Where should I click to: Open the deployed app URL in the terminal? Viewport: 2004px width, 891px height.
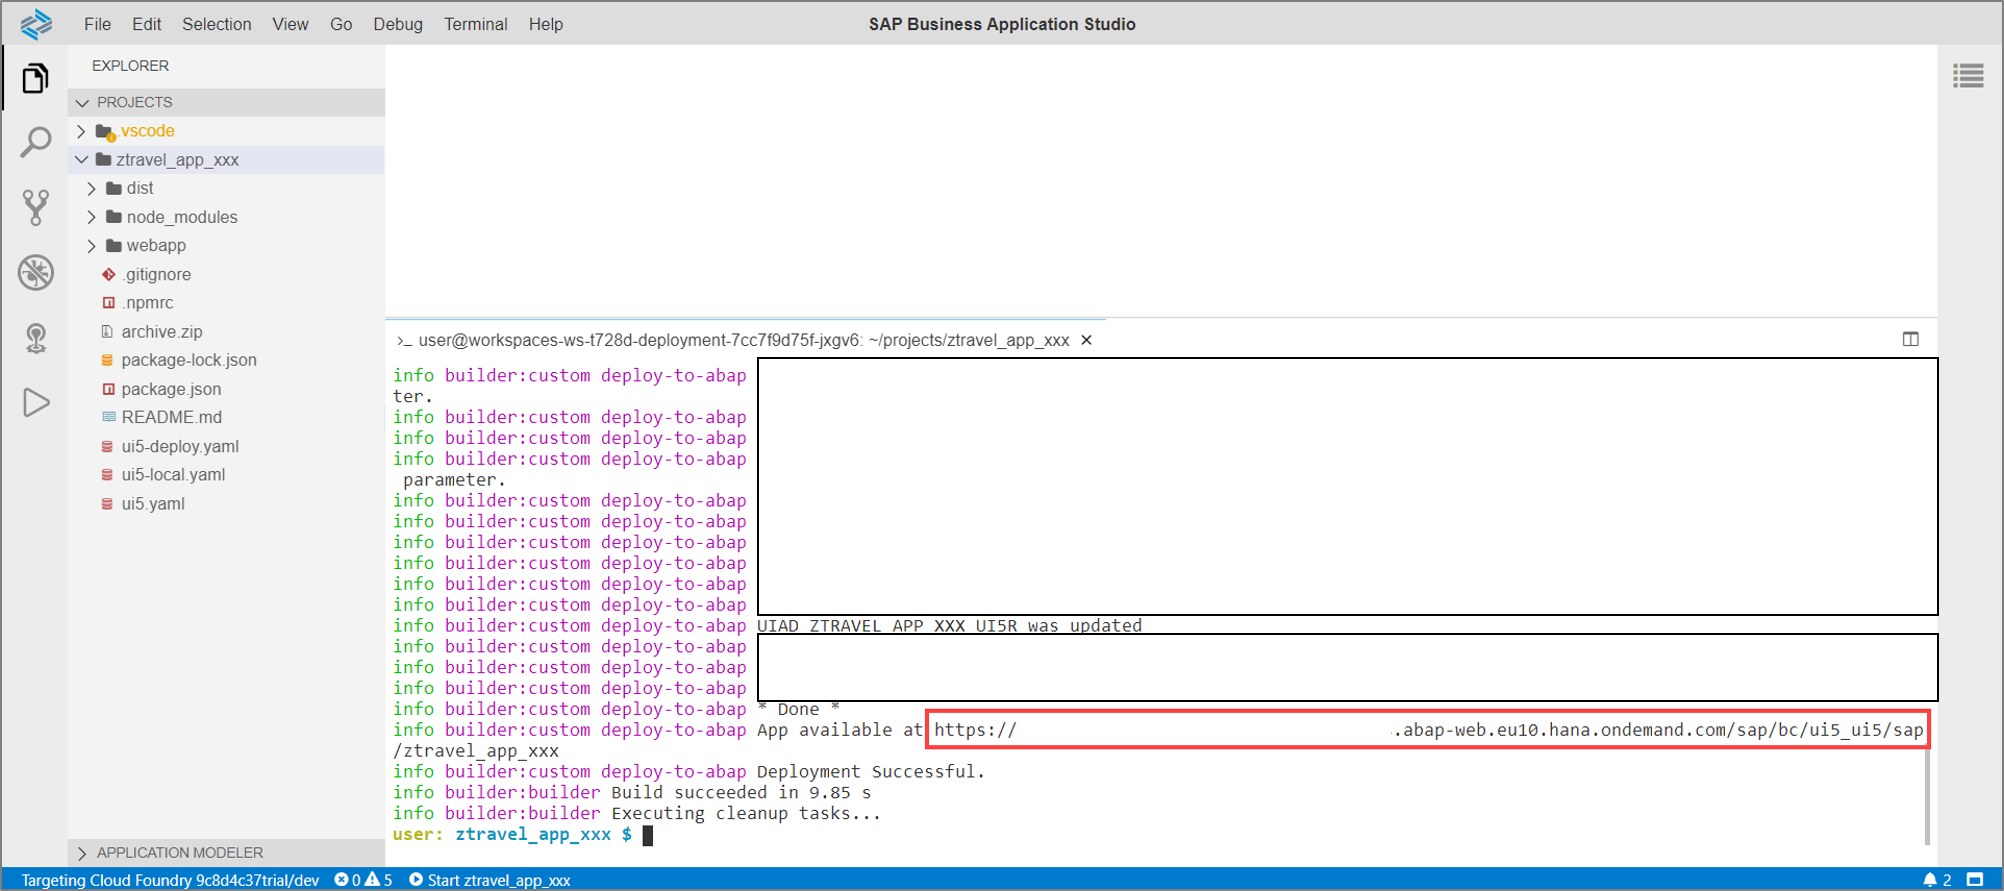point(1427,730)
